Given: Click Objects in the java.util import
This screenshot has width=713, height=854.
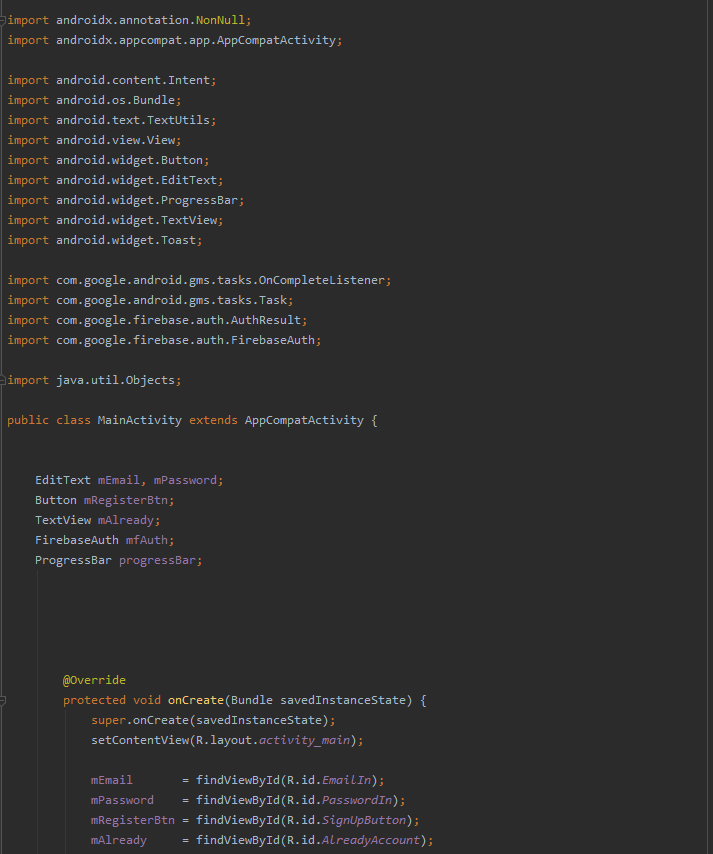Looking at the screenshot, I should [150, 380].
